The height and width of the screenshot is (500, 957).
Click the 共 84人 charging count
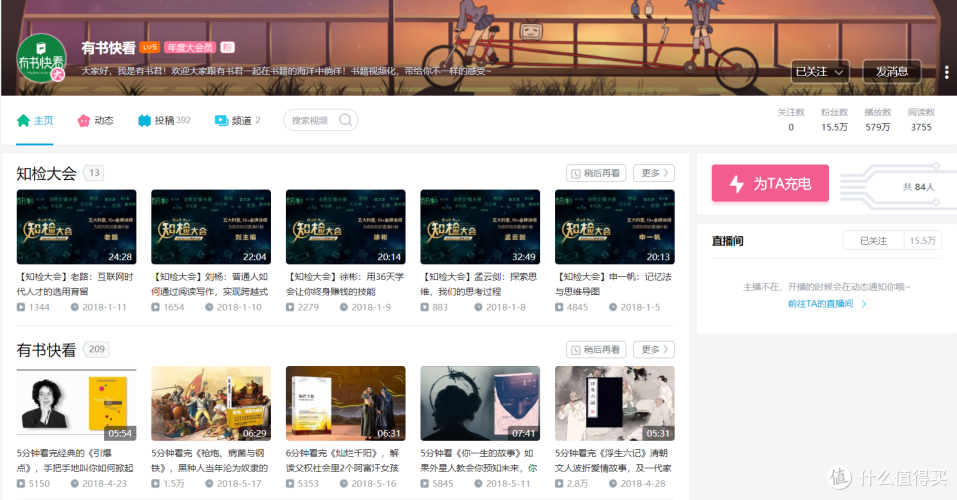[919, 187]
